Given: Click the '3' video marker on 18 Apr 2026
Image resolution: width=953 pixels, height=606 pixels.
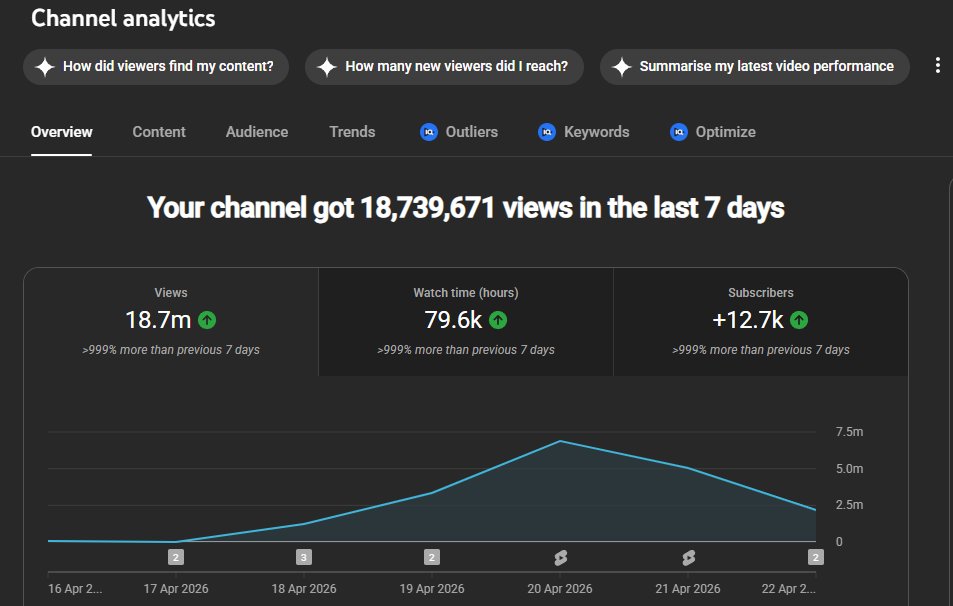Looking at the screenshot, I should (304, 557).
